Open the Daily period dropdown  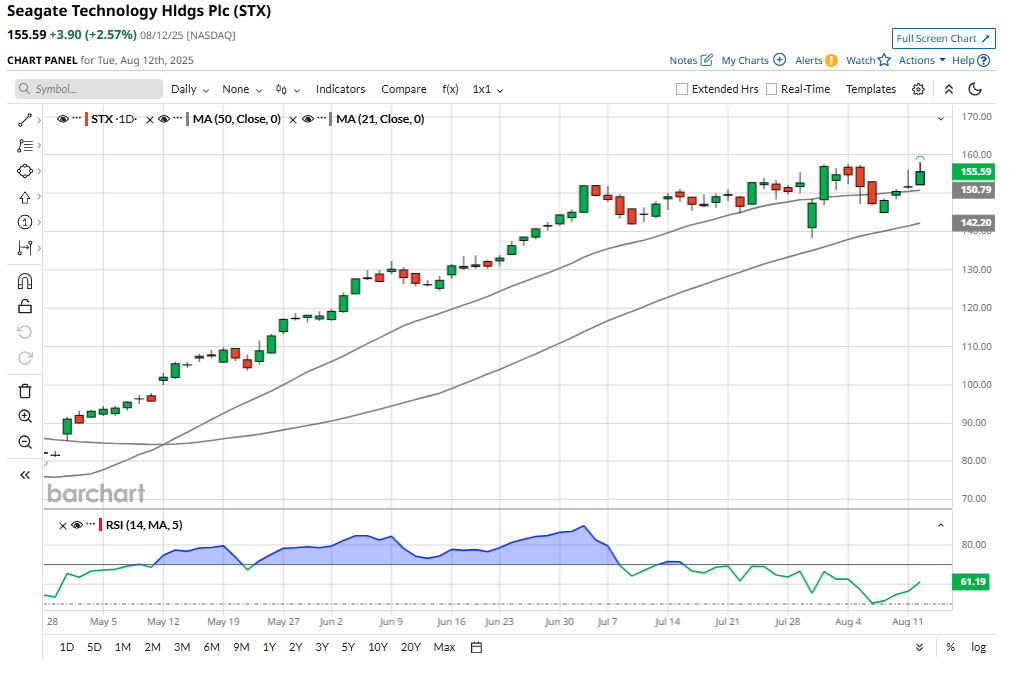[190, 89]
